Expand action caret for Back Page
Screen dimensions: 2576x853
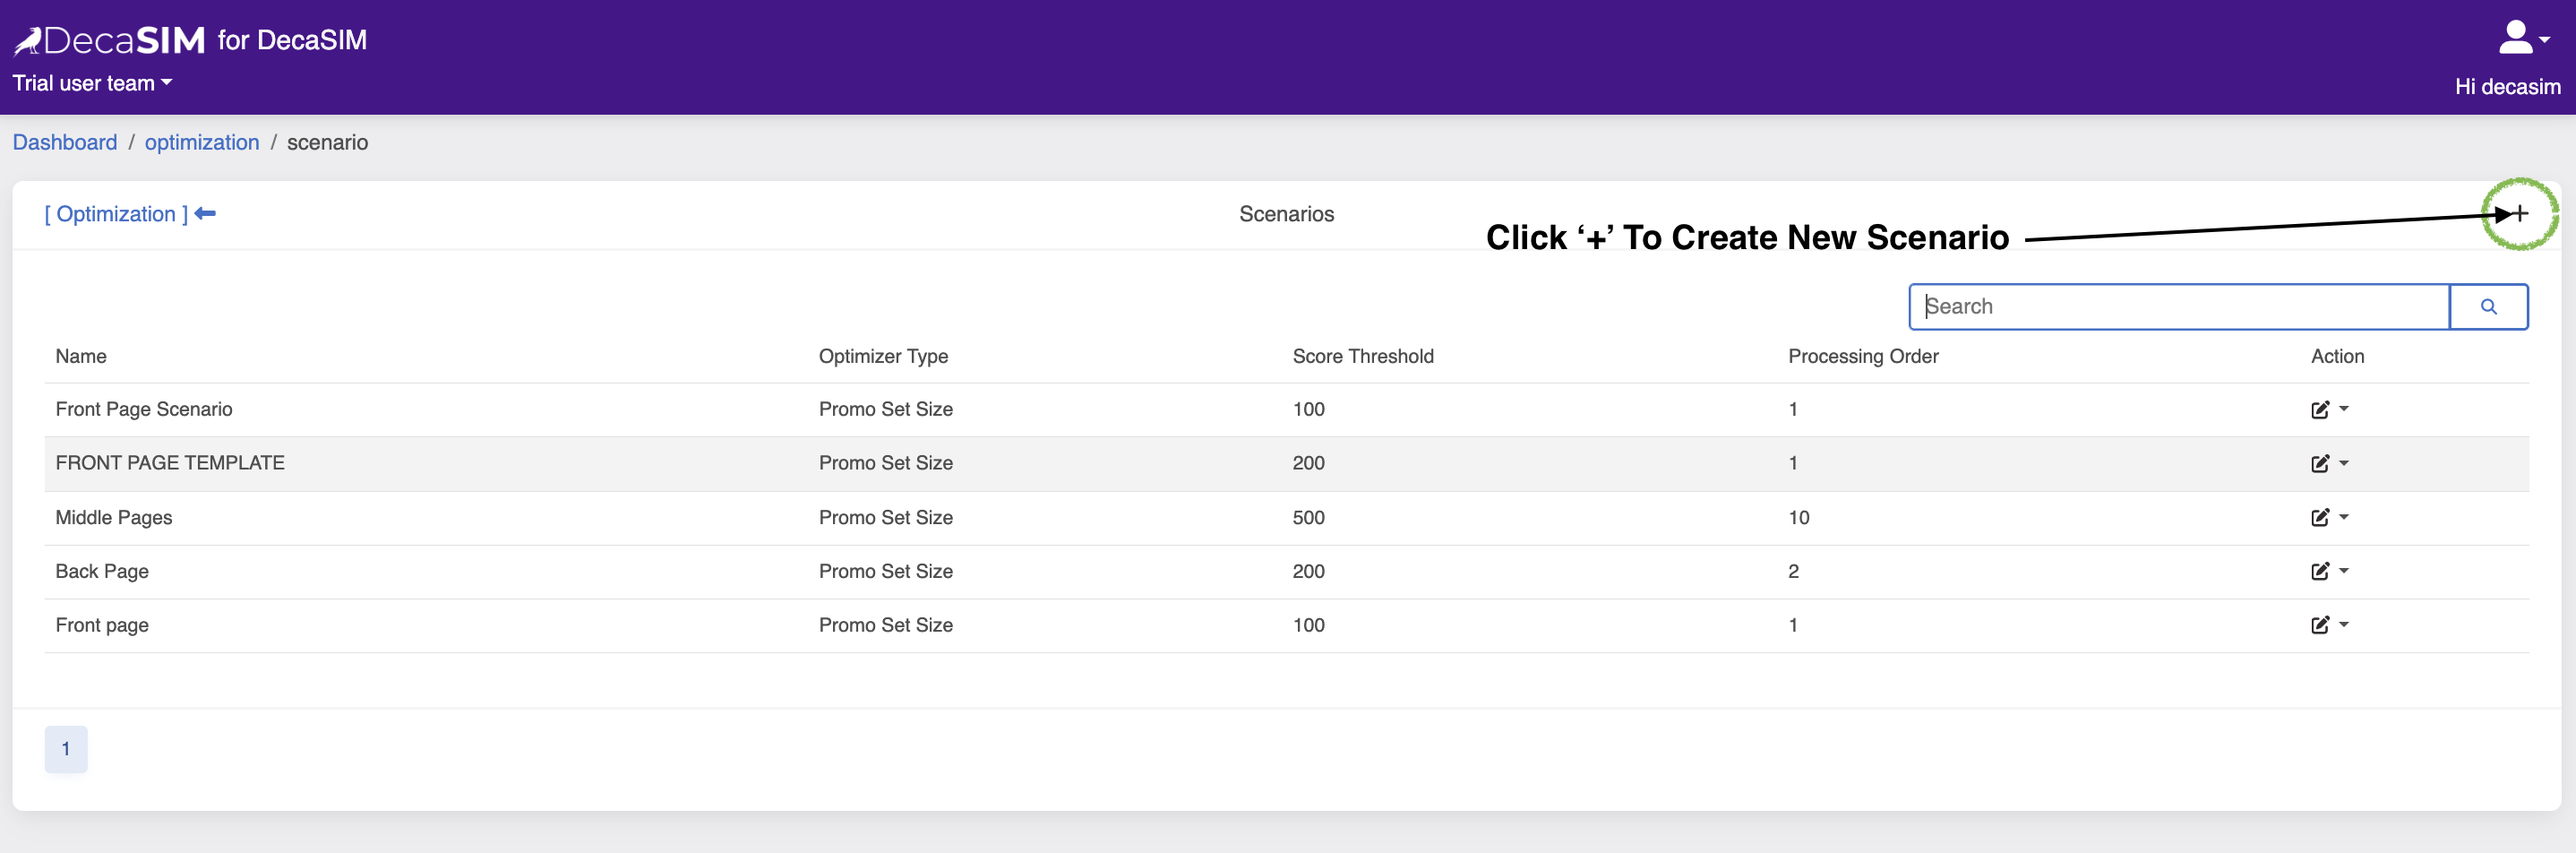2344,571
